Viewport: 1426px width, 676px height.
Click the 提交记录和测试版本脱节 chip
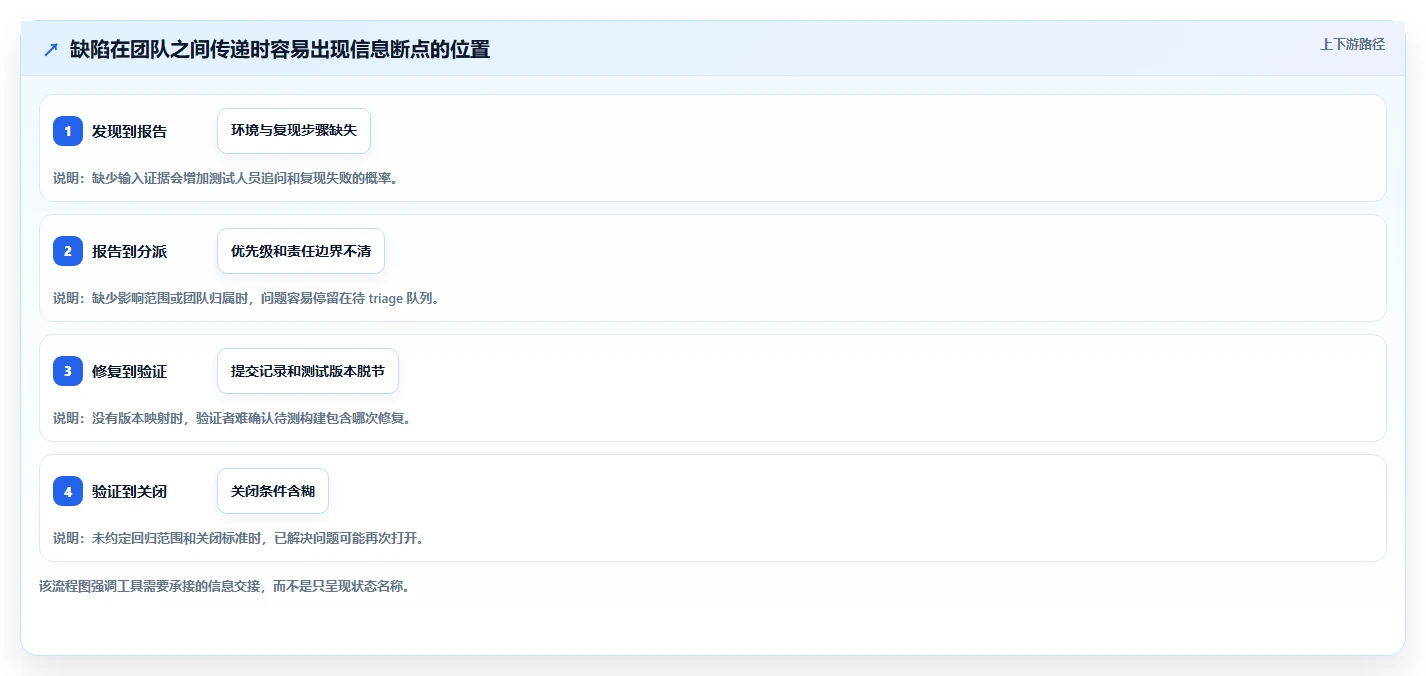308,371
